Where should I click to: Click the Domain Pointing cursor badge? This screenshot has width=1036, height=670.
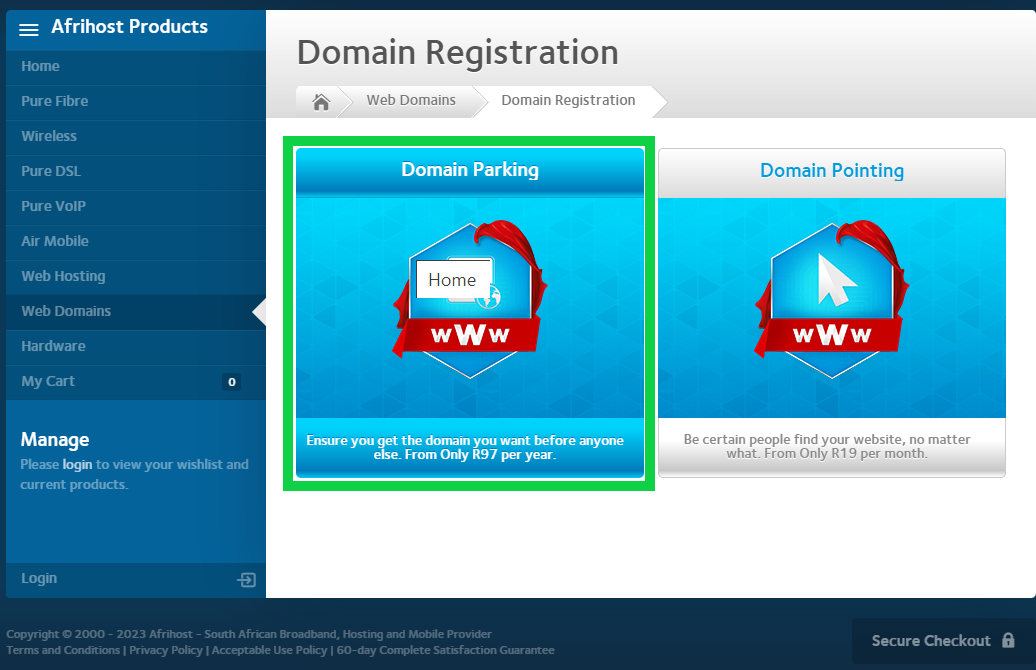831,299
